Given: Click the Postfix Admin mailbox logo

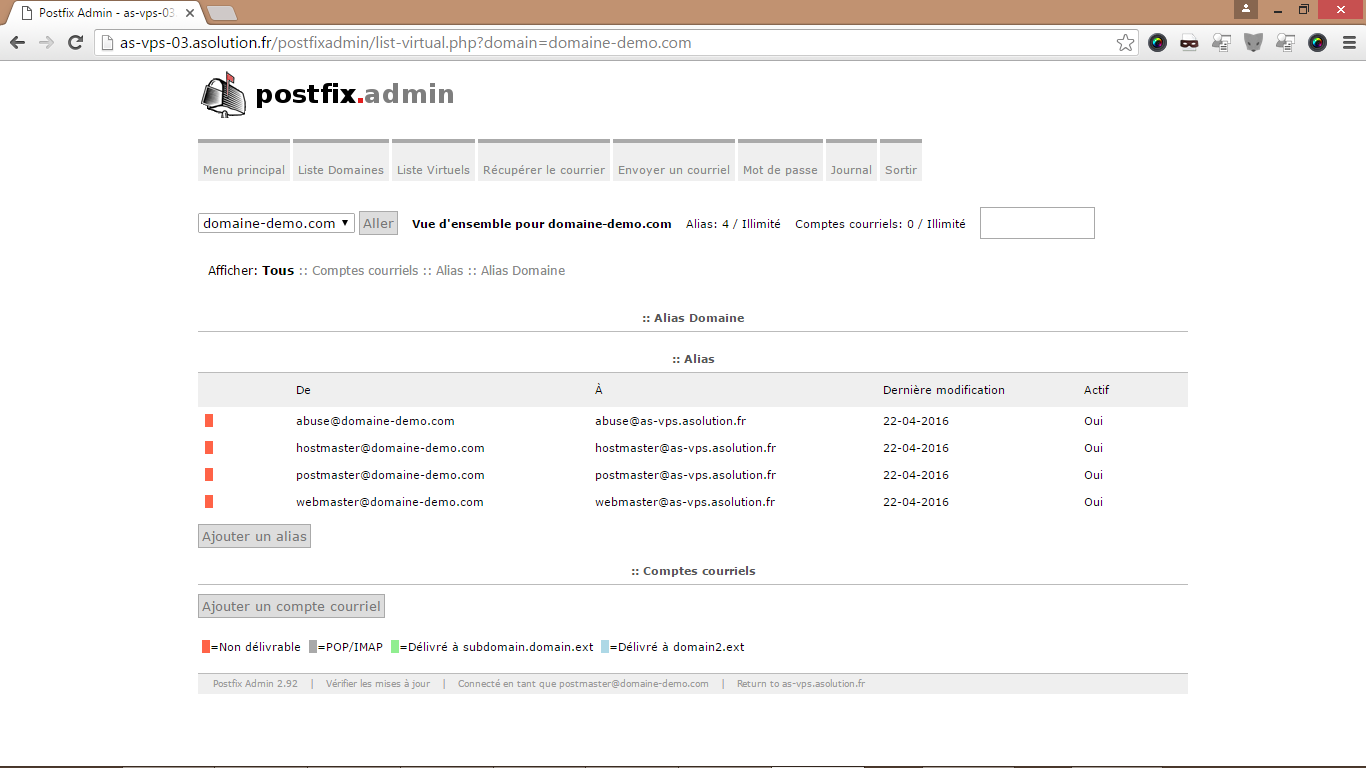Looking at the screenshot, I should (x=223, y=94).
